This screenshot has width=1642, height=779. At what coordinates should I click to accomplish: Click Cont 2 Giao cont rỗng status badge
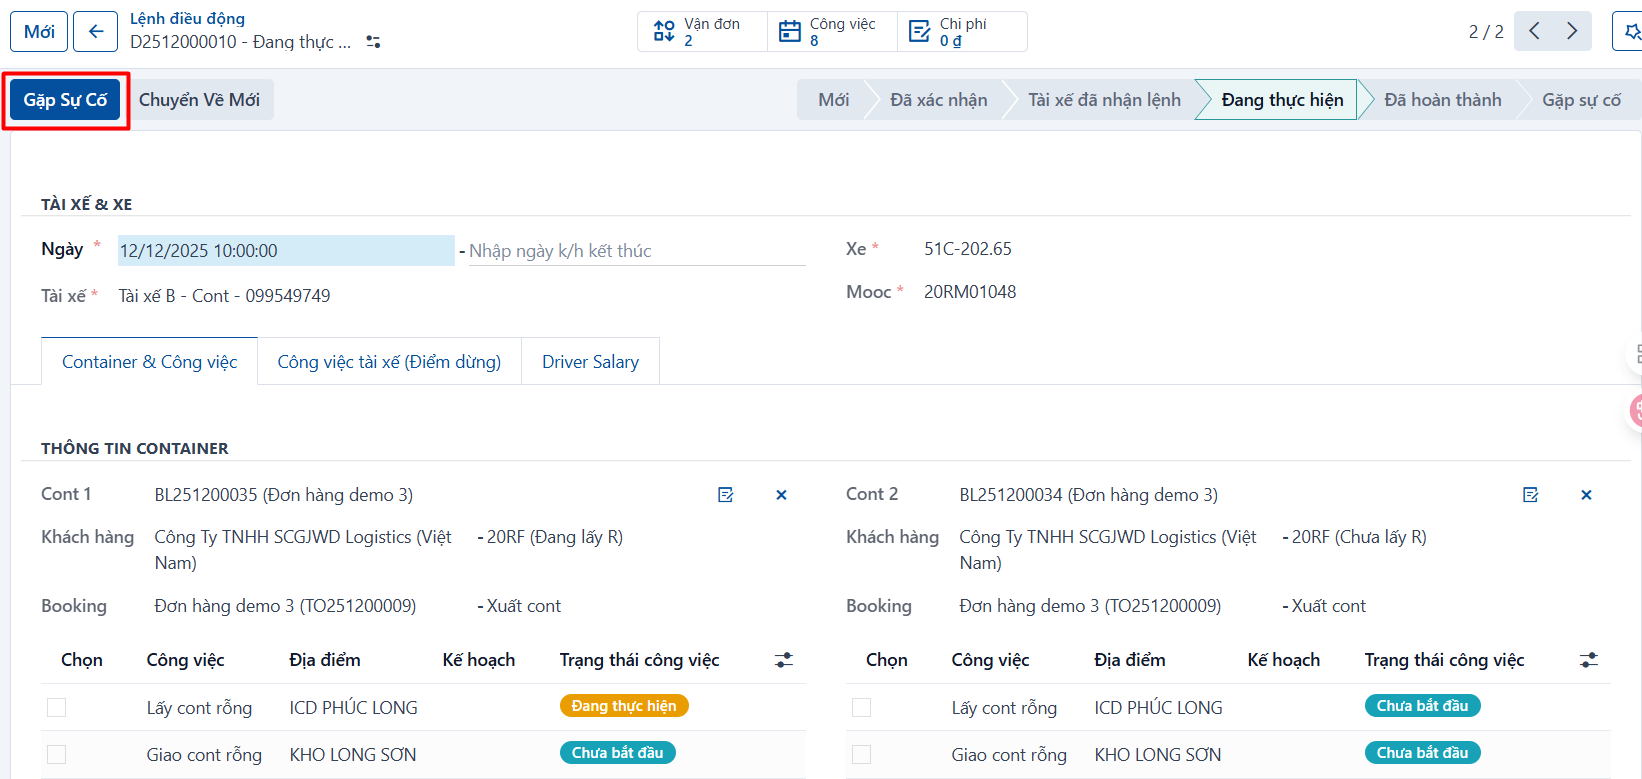[x=1422, y=753]
